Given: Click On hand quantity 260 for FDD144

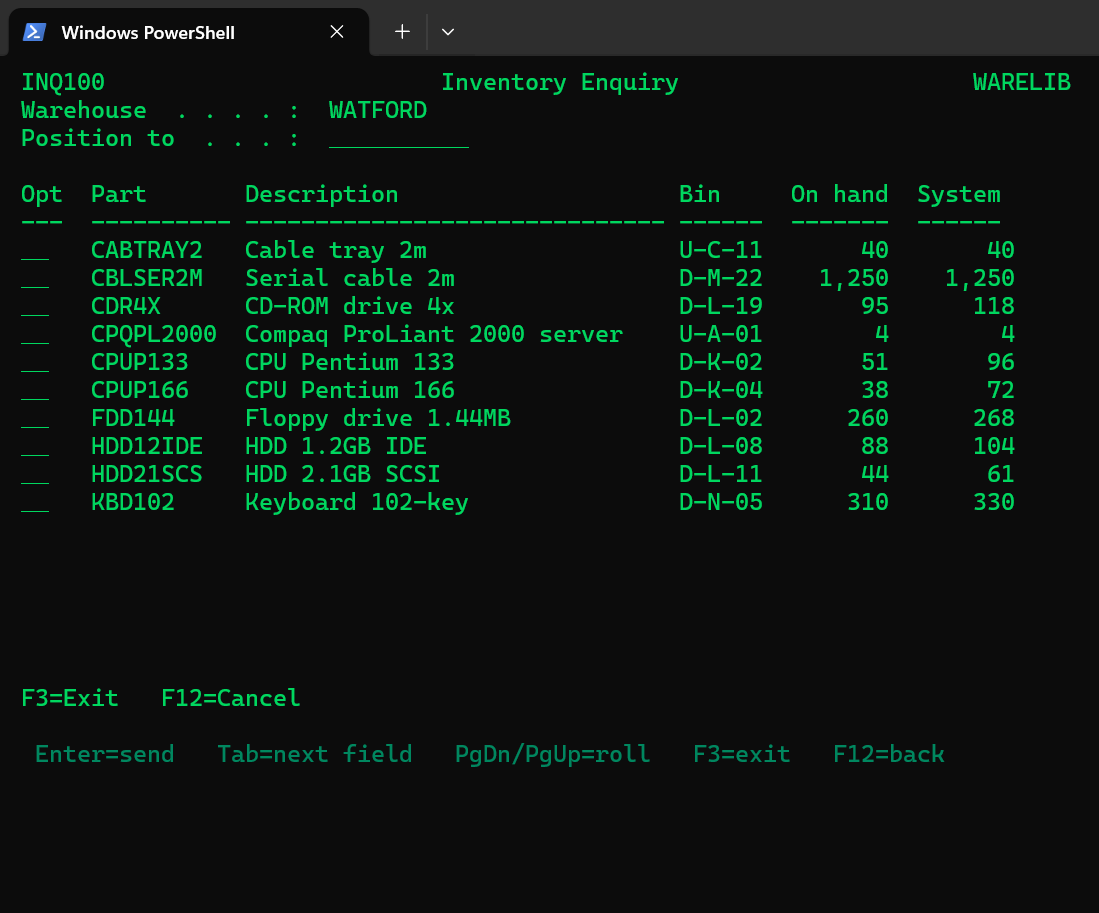Looking at the screenshot, I should click(868, 418).
